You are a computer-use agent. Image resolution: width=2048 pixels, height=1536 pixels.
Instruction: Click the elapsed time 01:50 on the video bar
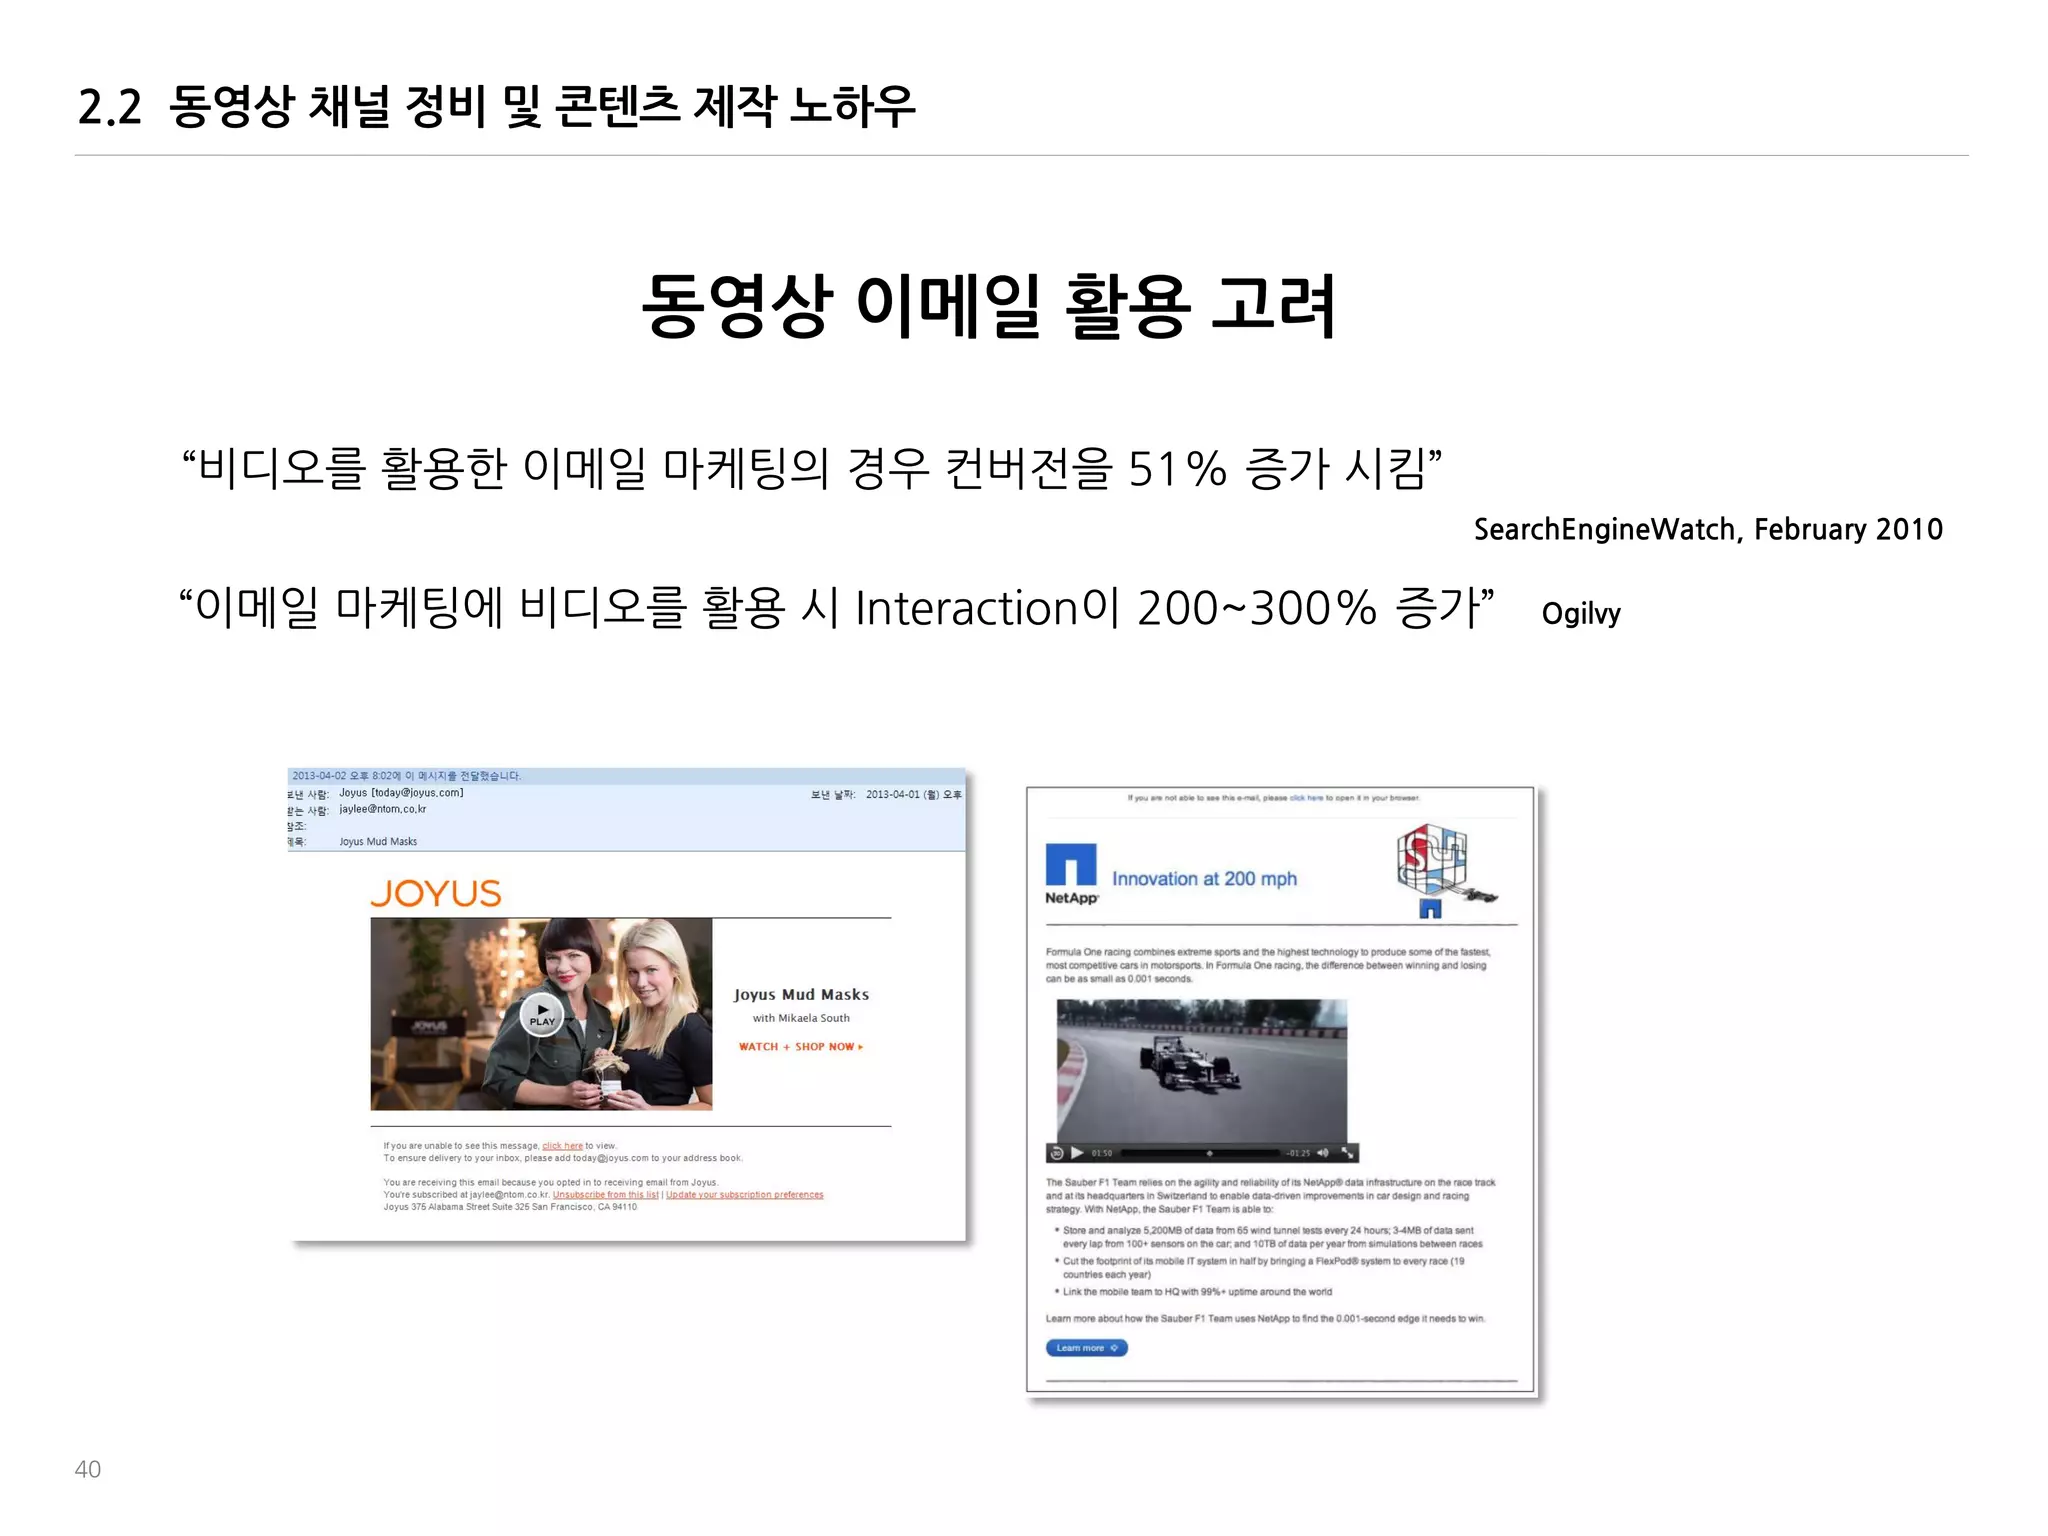pos(1101,1153)
